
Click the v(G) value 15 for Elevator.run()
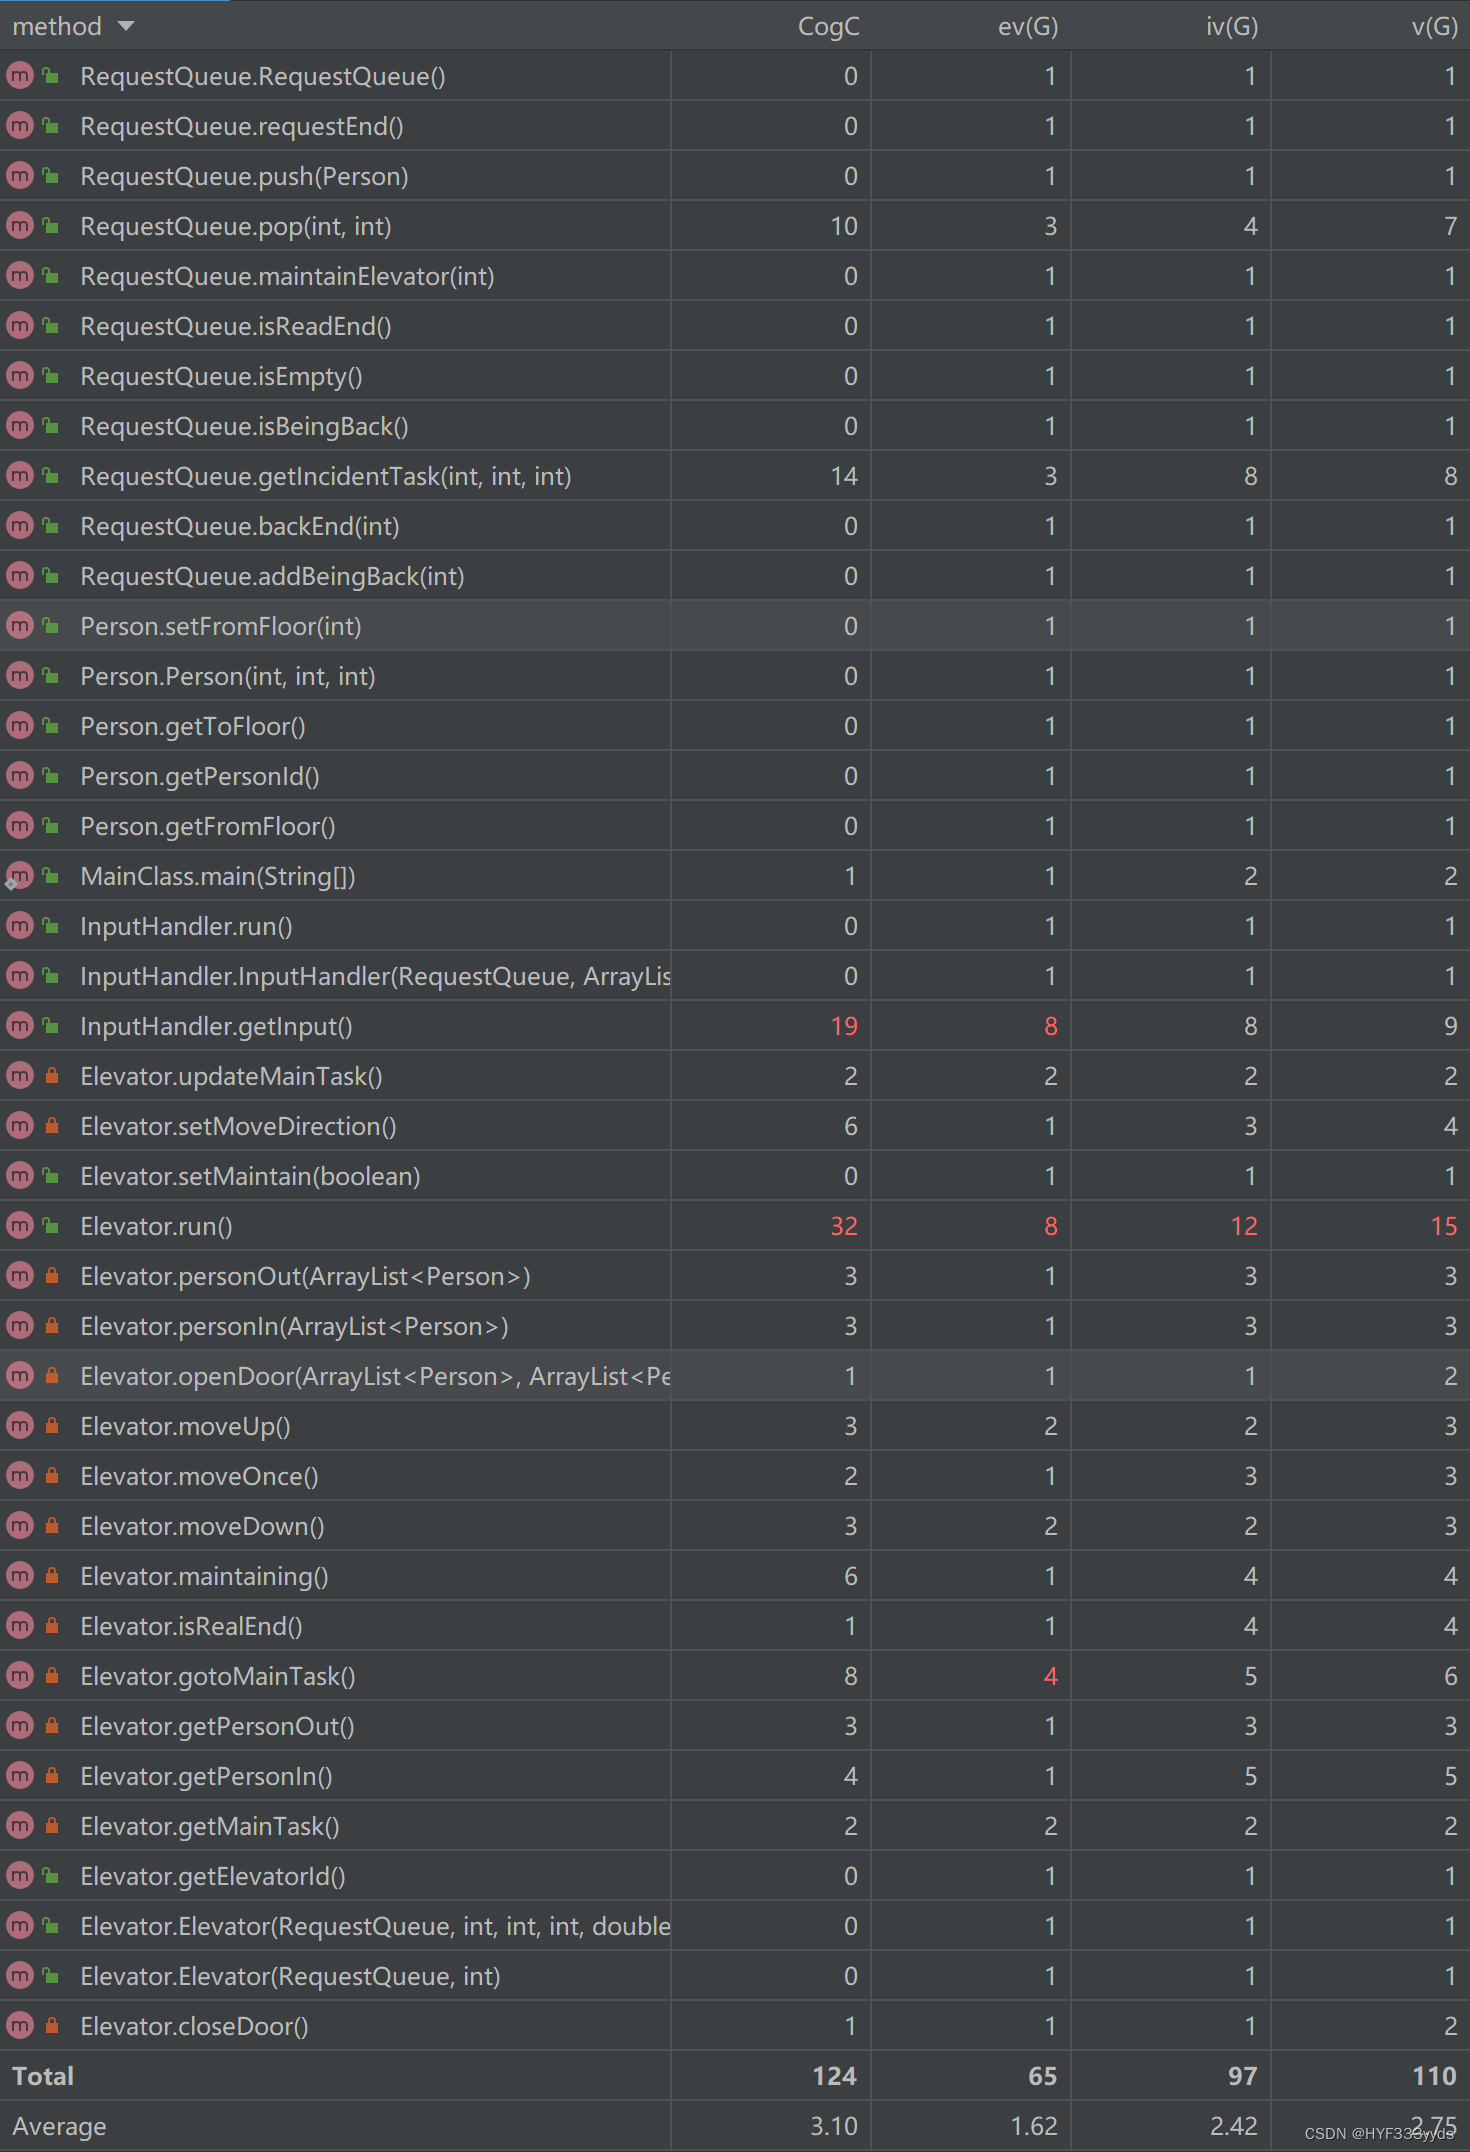(1444, 1226)
